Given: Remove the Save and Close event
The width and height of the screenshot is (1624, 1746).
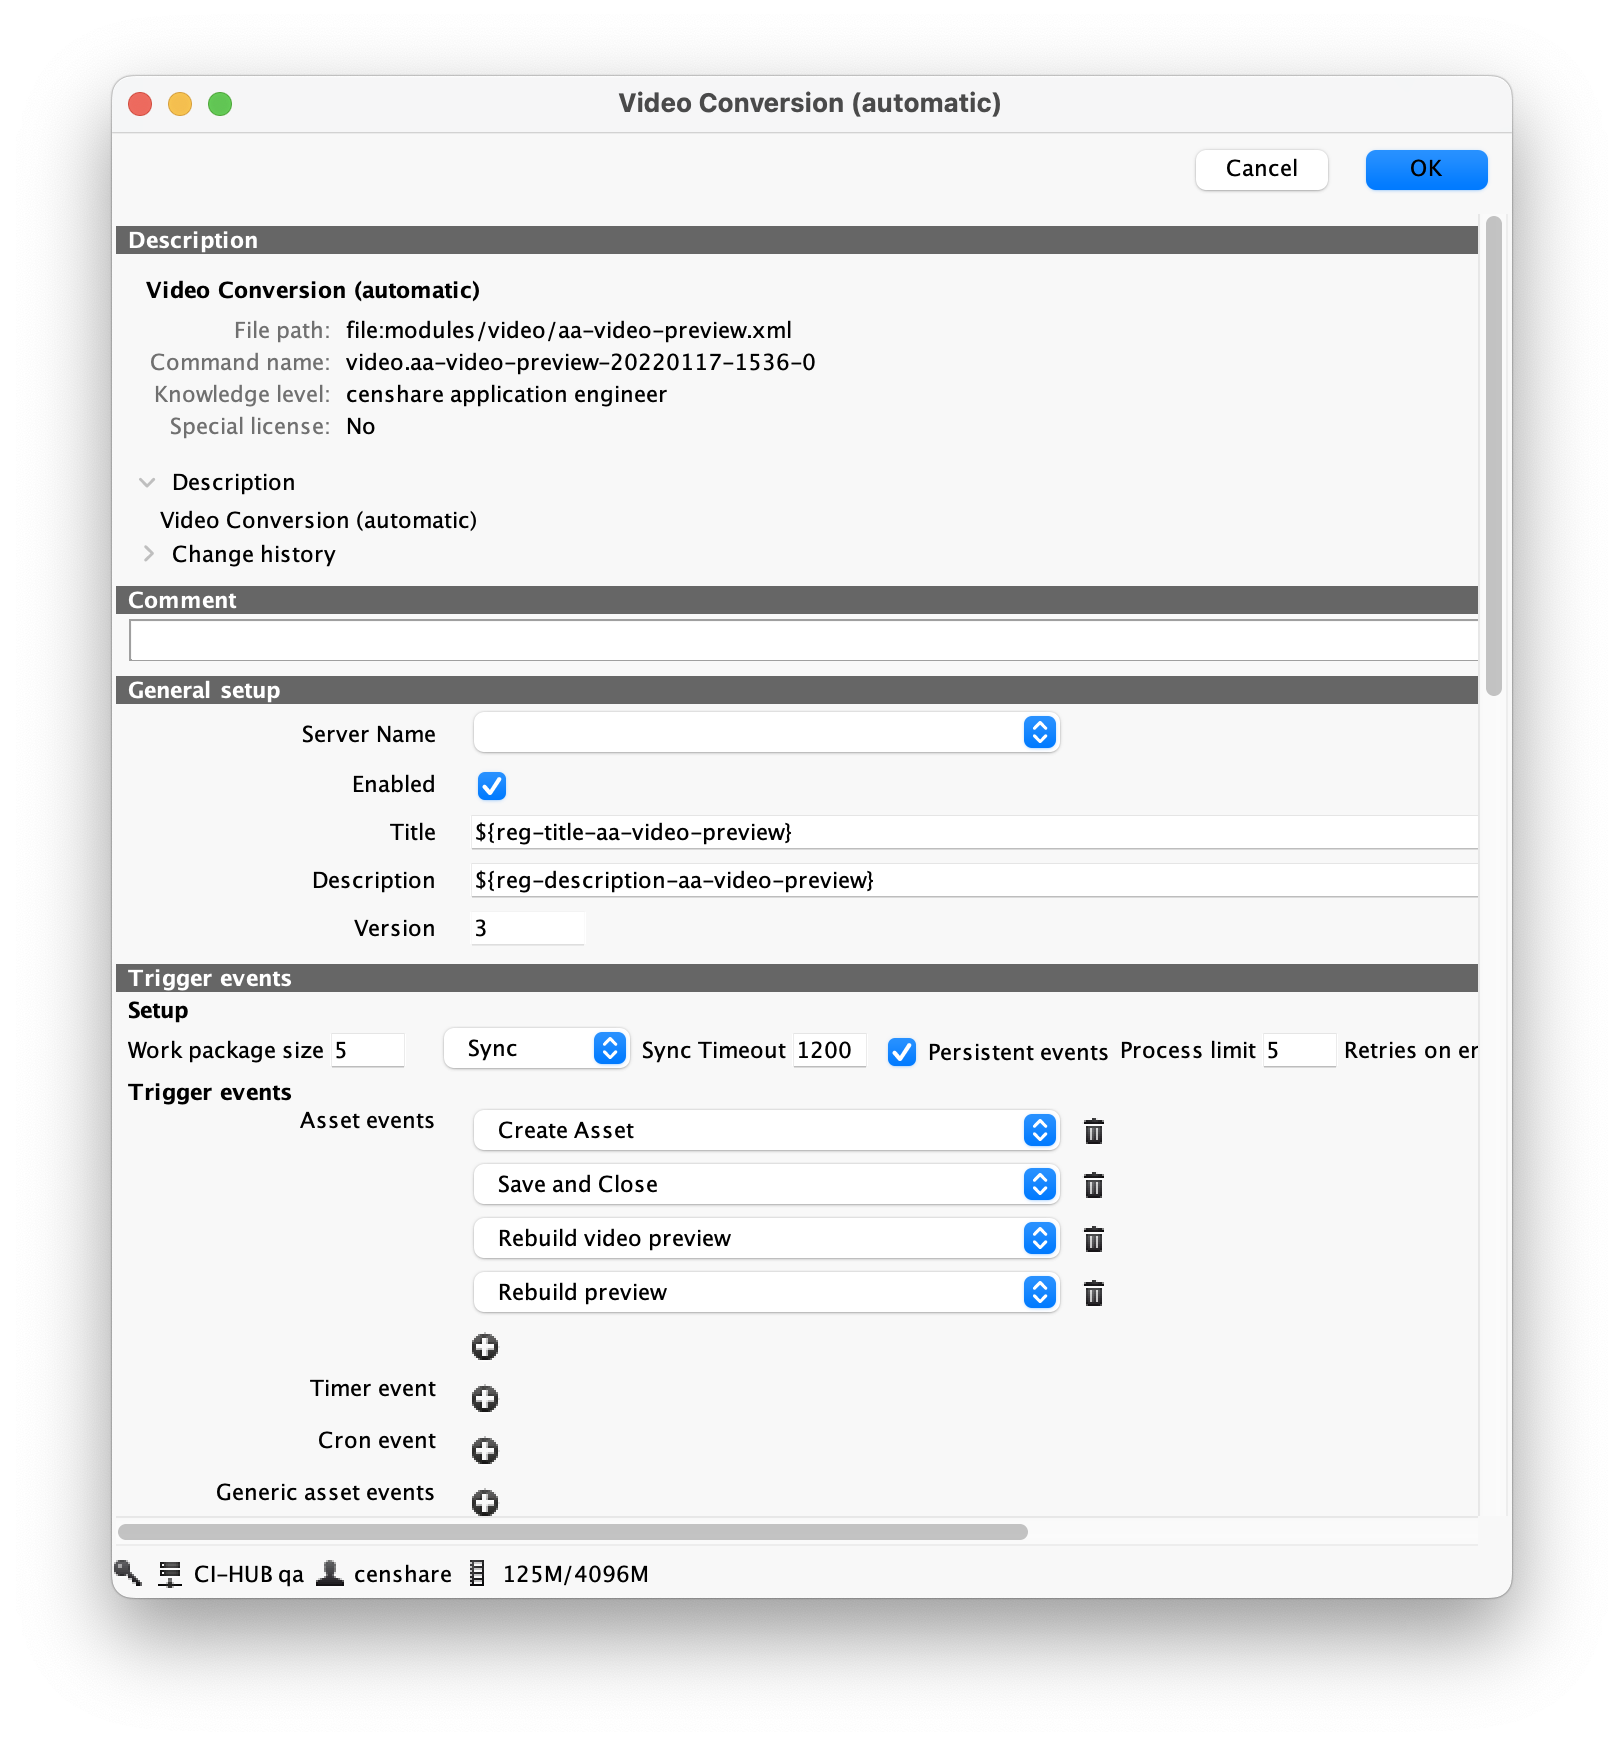Looking at the screenshot, I should click(1093, 1185).
